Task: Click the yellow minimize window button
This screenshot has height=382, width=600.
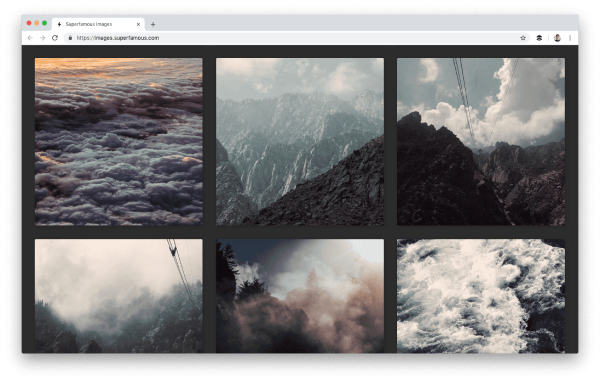Action: pos(37,23)
